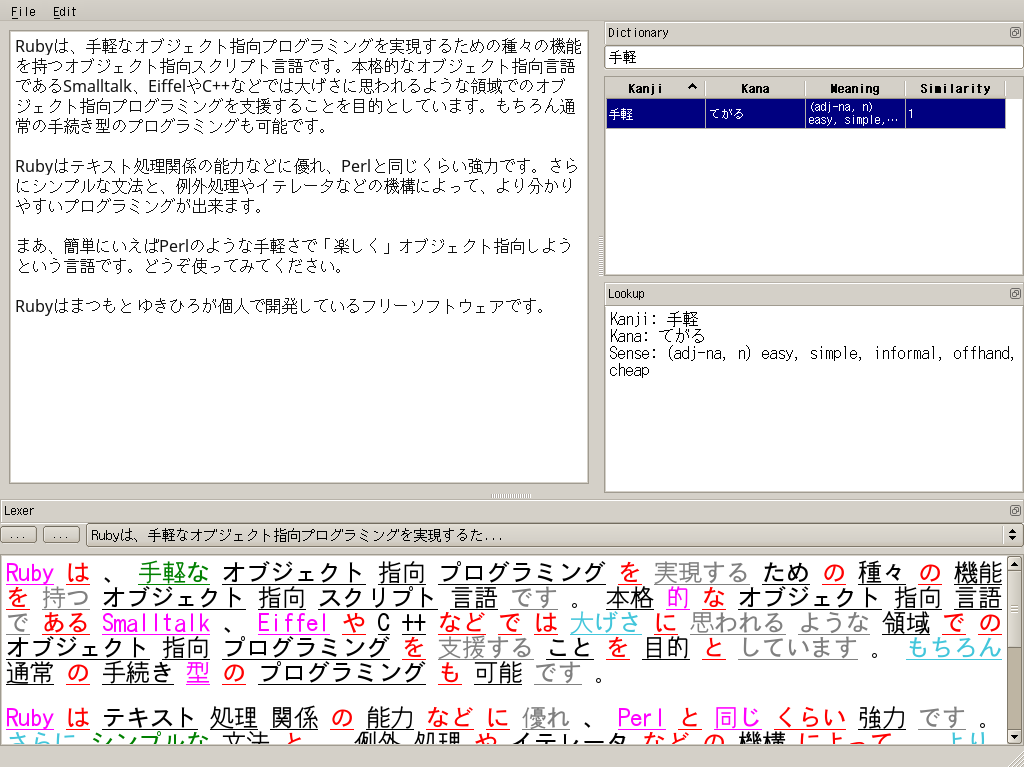
Task: Select the token 強力 in the Lexer
Action: pos(882,718)
